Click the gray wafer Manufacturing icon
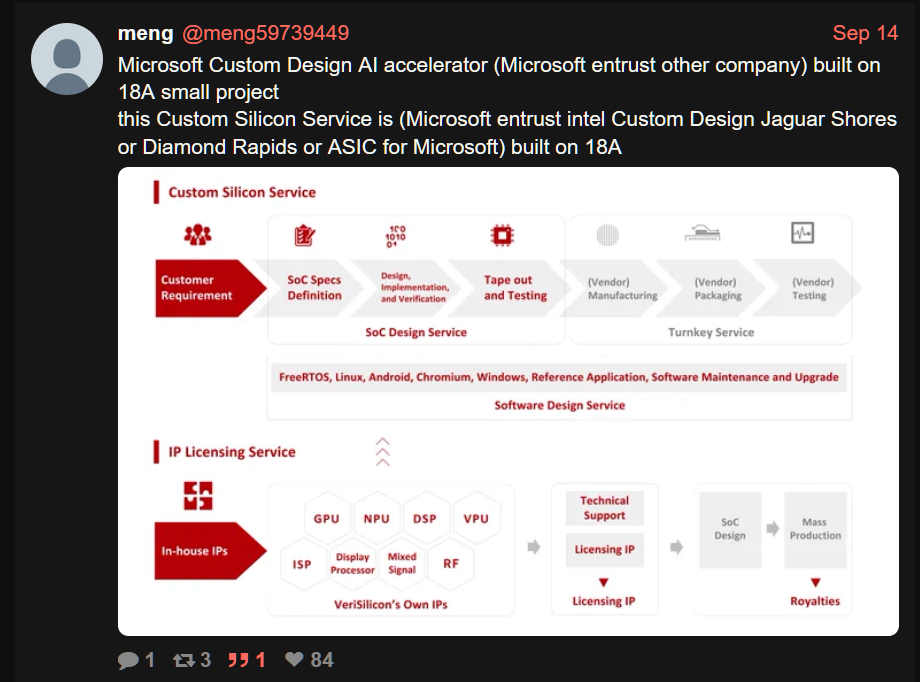This screenshot has width=920, height=682. click(x=608, y=235)
